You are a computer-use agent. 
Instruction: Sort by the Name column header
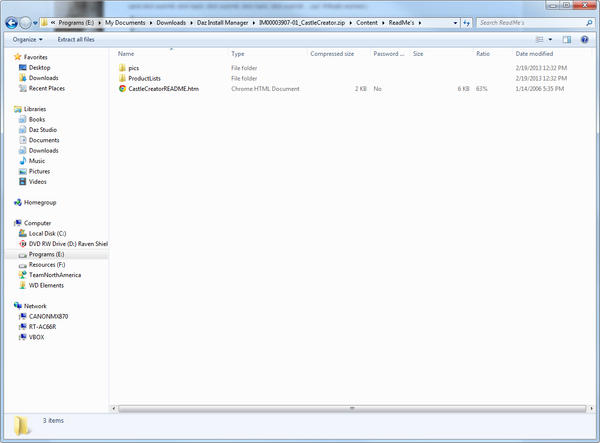[x=126, y=54]
